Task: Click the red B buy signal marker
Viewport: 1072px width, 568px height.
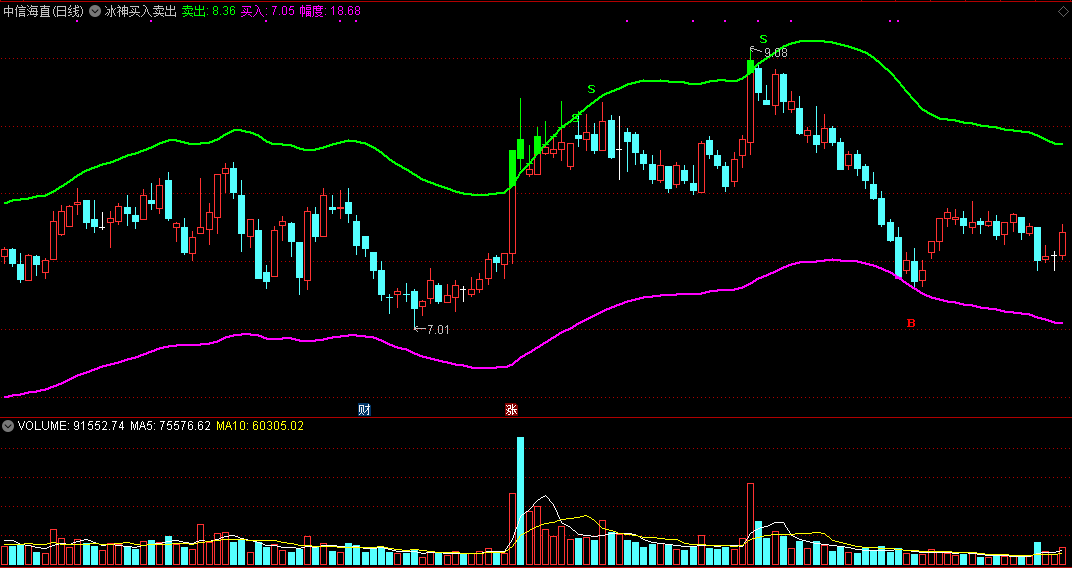Action: (x=911, y=323)
